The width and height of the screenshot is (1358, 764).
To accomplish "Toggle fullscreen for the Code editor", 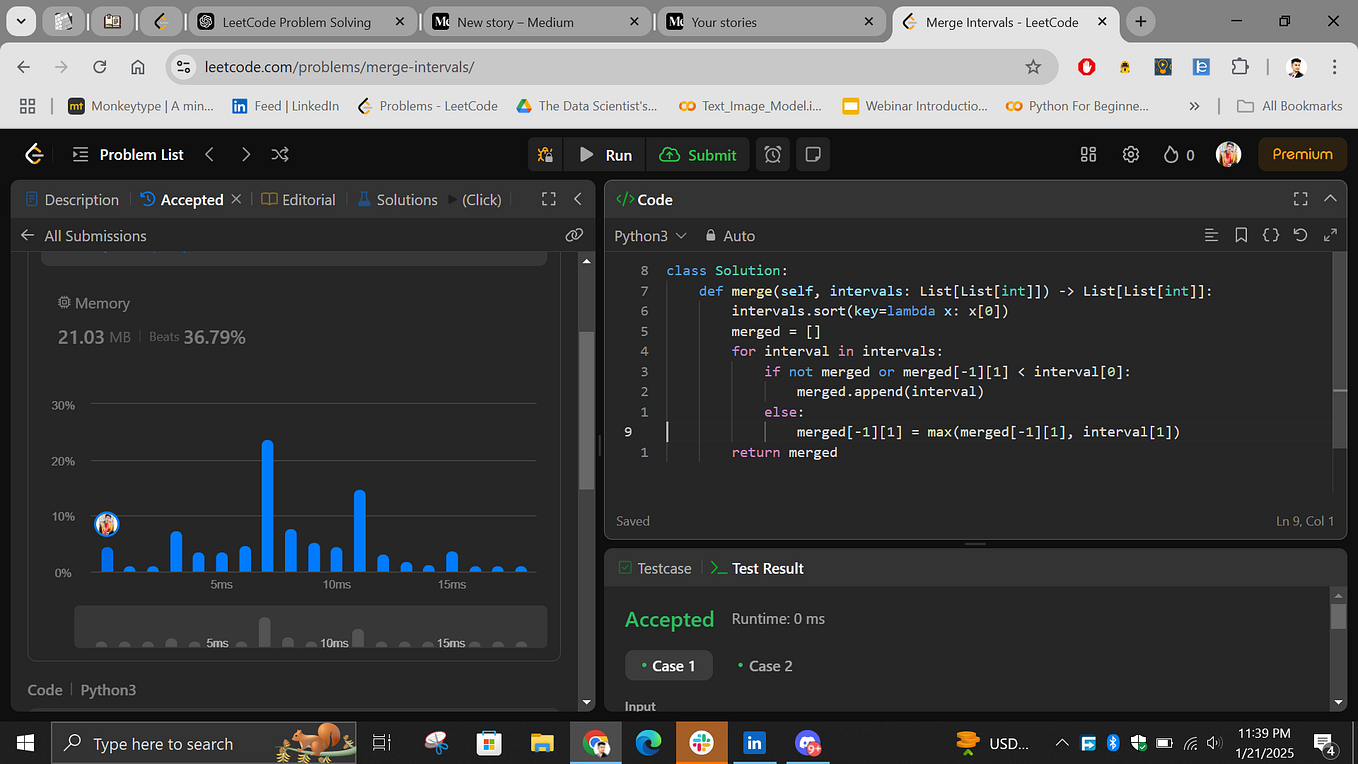I will [x=1300, y=198].
